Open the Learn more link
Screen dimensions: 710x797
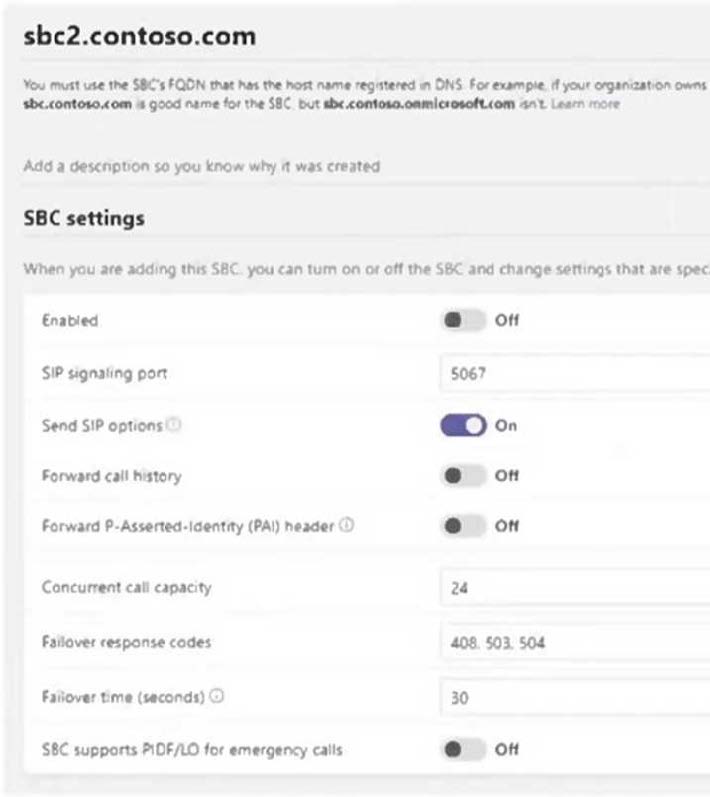(x=585, y=104)
